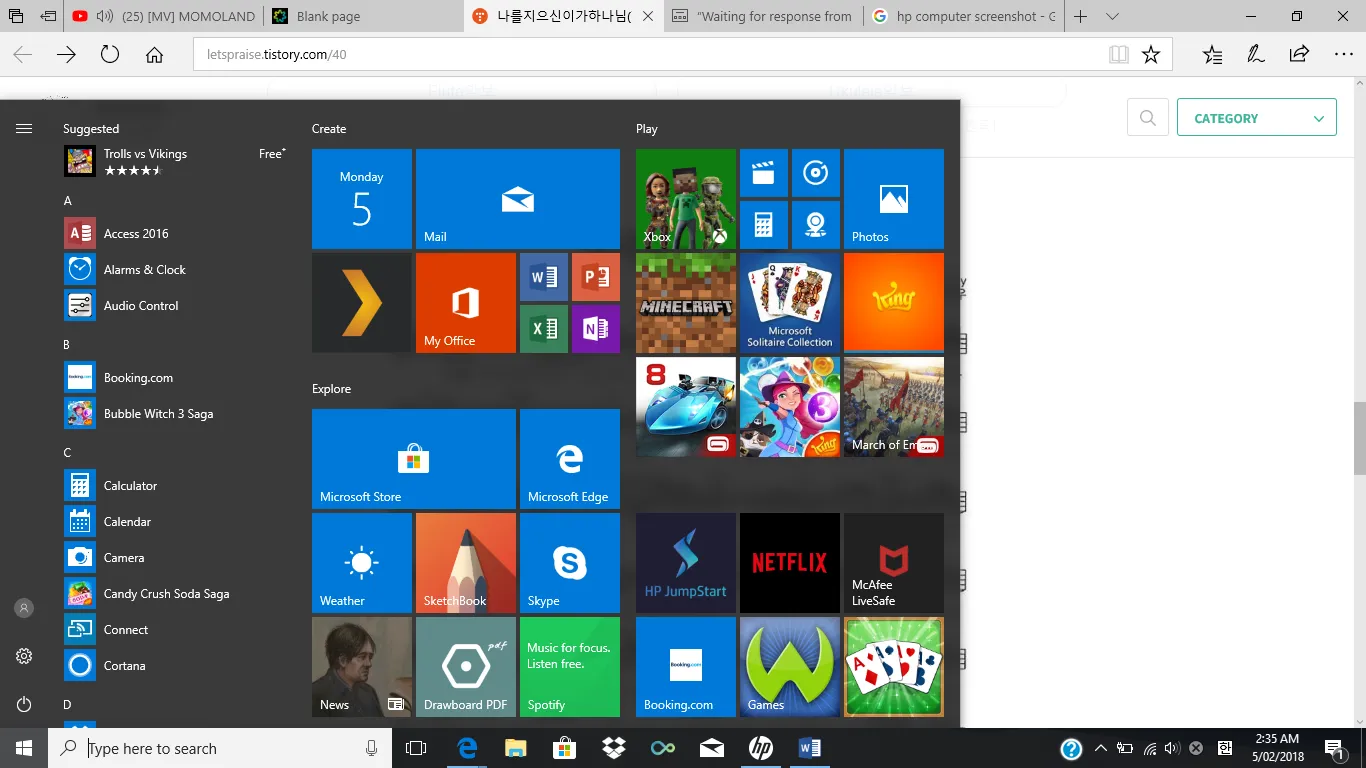Screen dimensions: 1366x768
Task: Click the Power button in Start menu
Action: coord(24,704)
